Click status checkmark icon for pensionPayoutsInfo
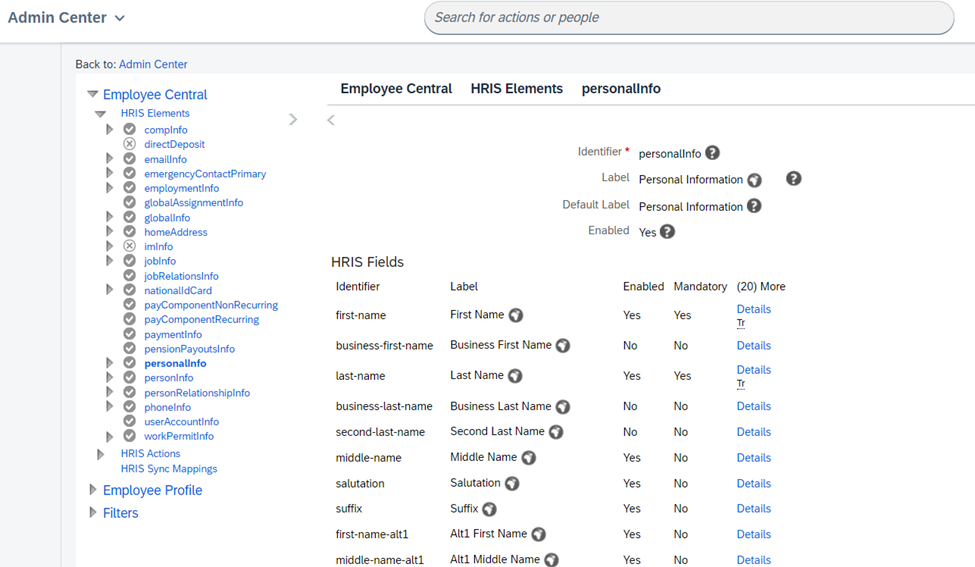Viewport: 975px width, 567px height. coord(129,348)
